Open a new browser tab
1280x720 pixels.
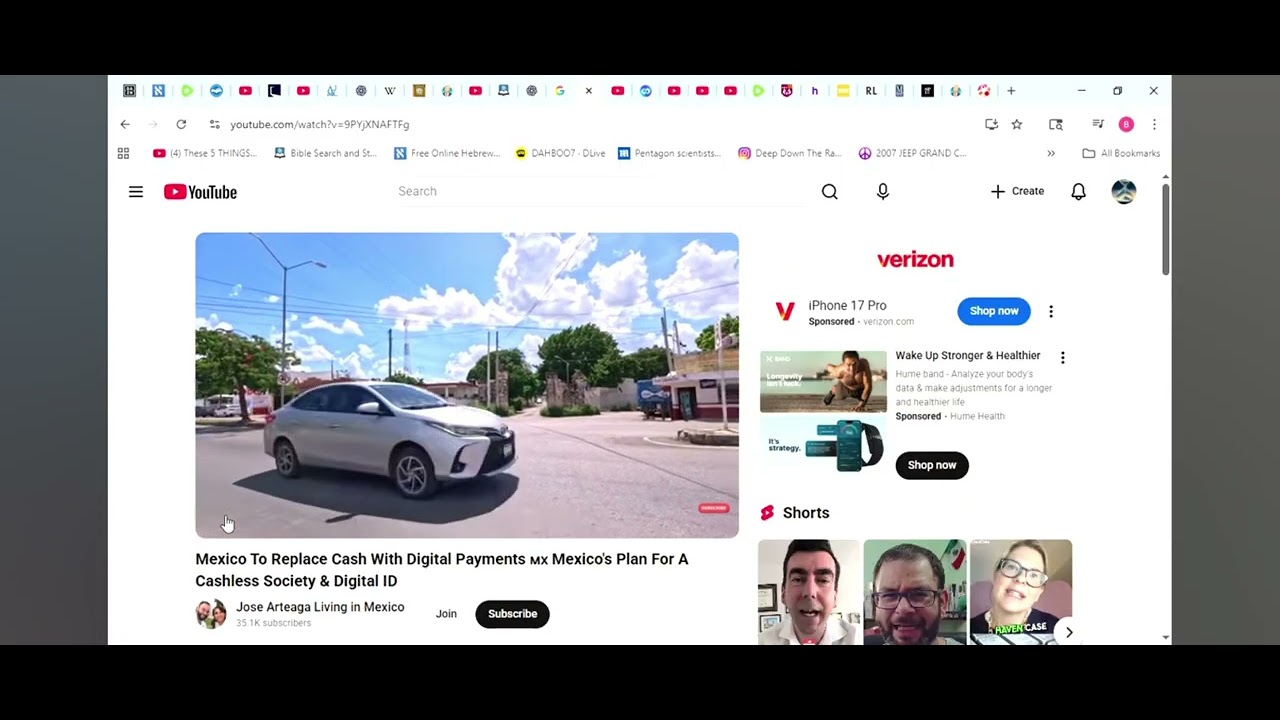pos(1011,91)
